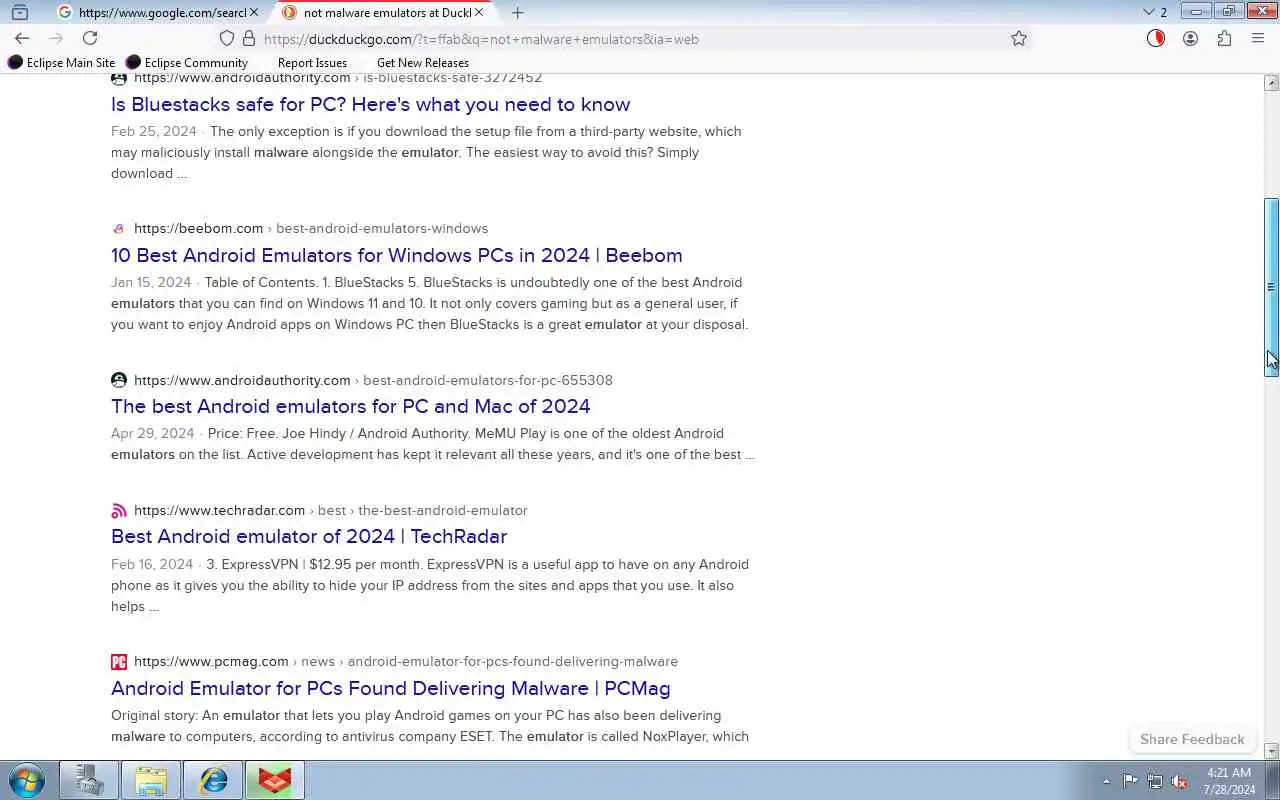Screen dimensions: 1280x800
Task: Open a new tab with plus button
Action: point(517,12)
